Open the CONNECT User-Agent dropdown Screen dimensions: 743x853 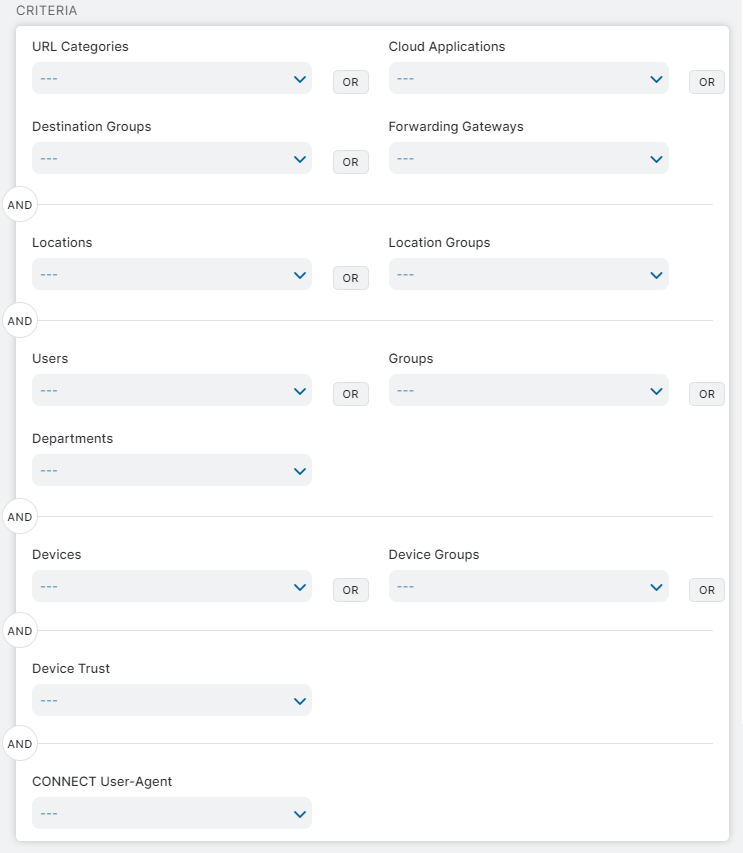[x=171, y=813]
